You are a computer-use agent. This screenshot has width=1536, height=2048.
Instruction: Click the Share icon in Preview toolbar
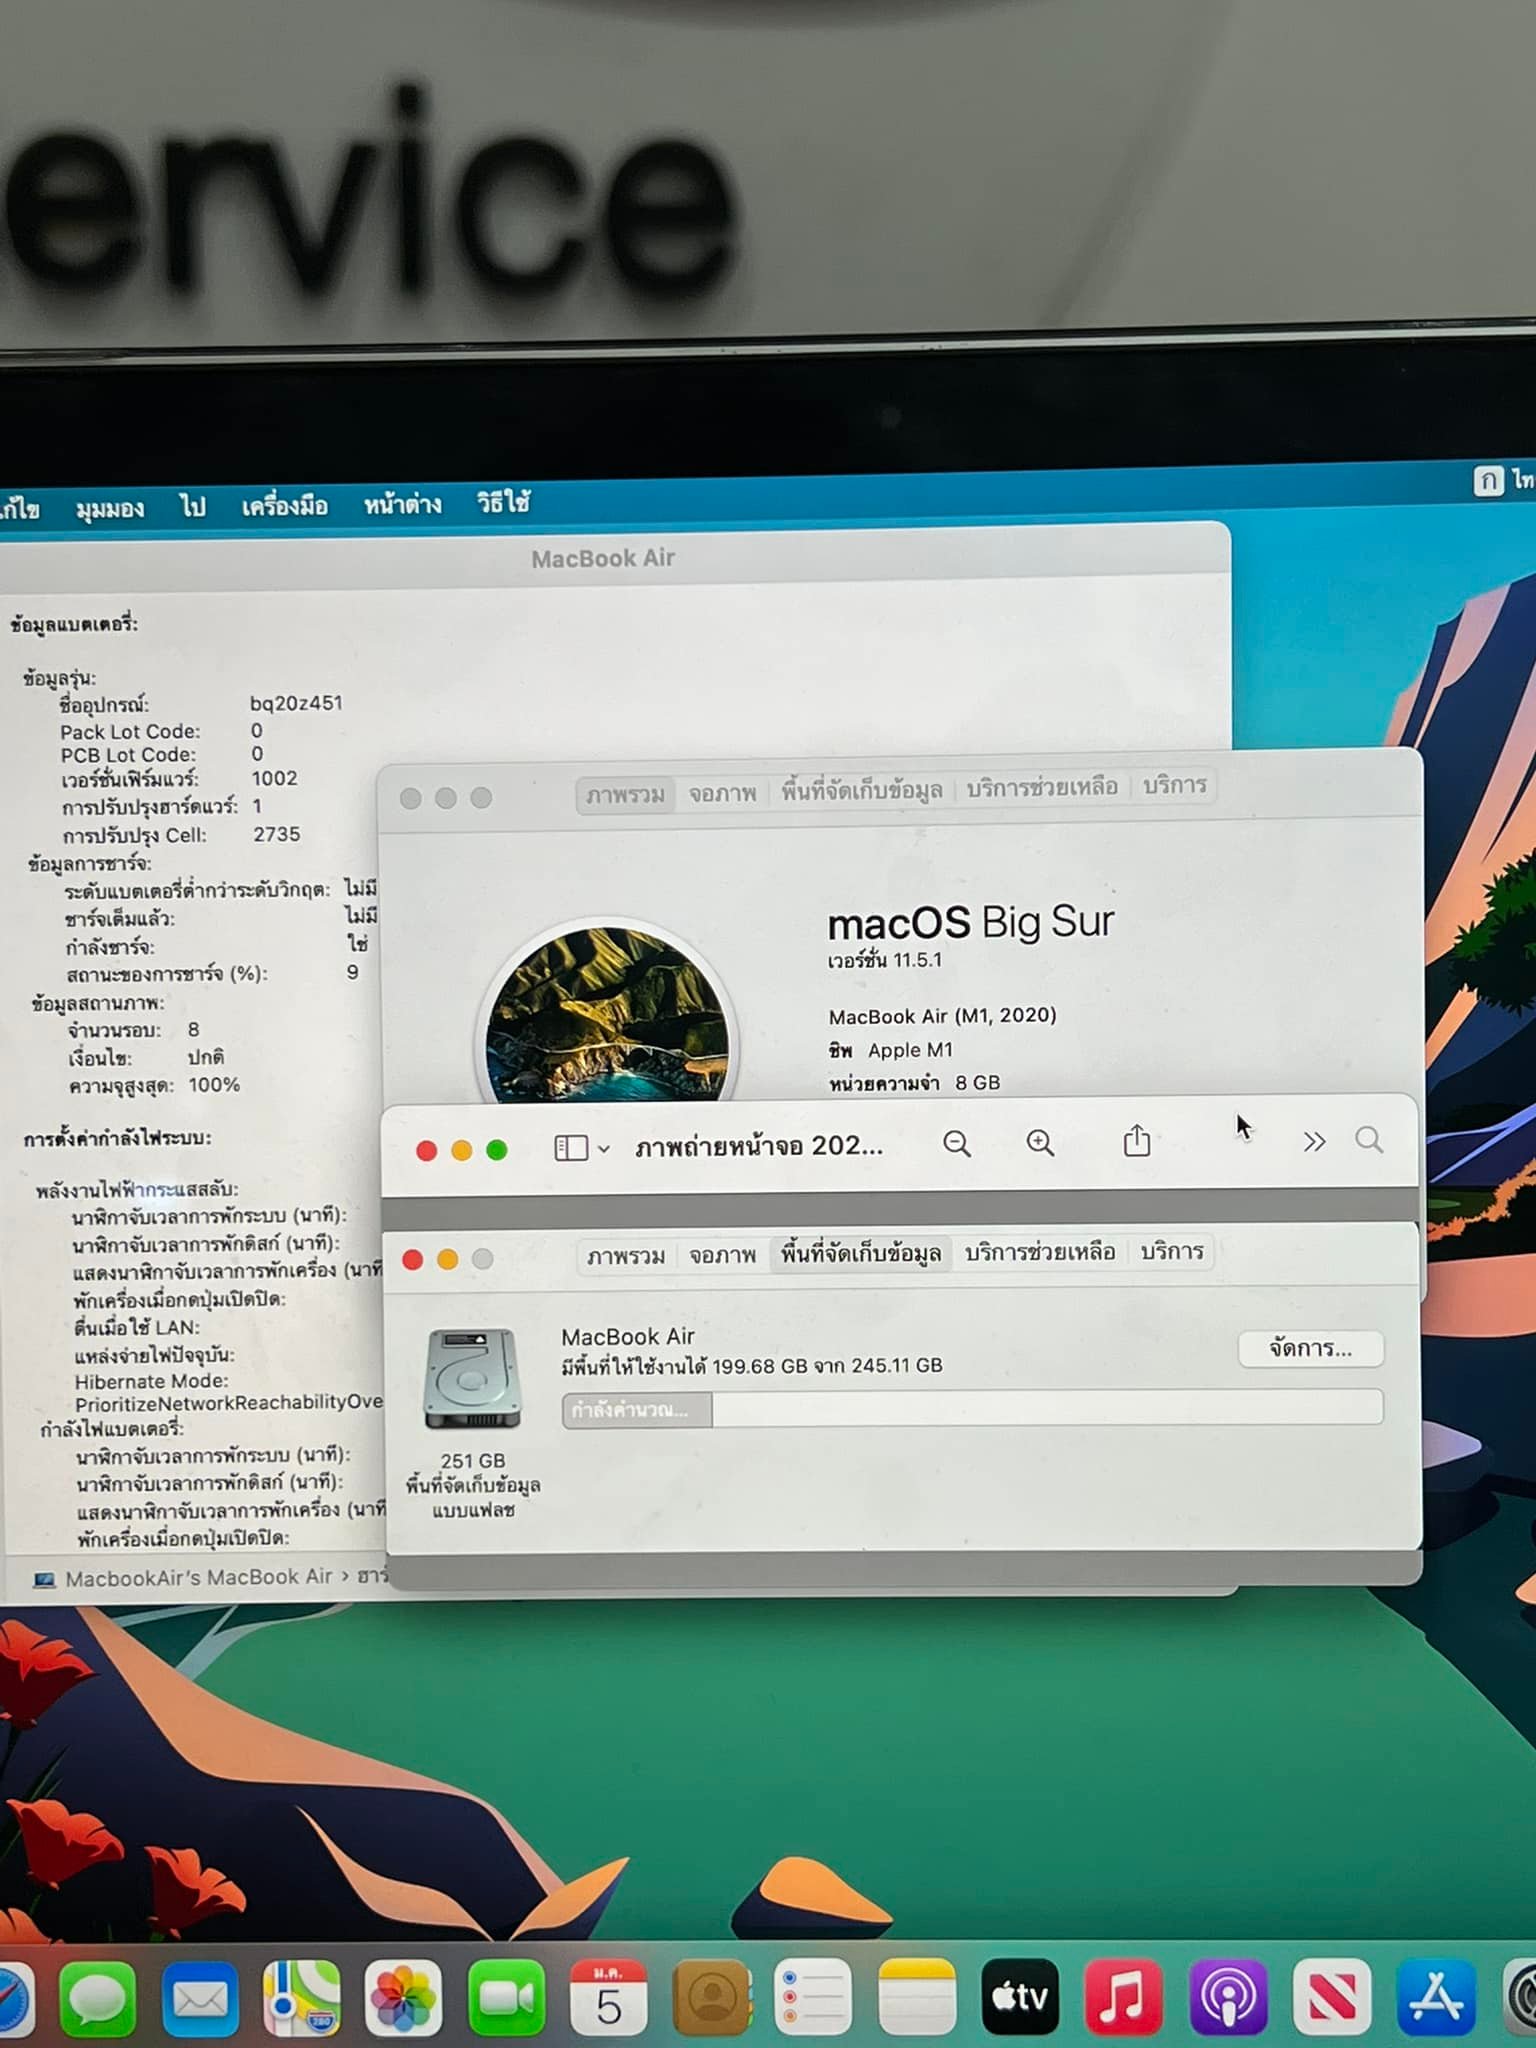pos(1137,1141)
